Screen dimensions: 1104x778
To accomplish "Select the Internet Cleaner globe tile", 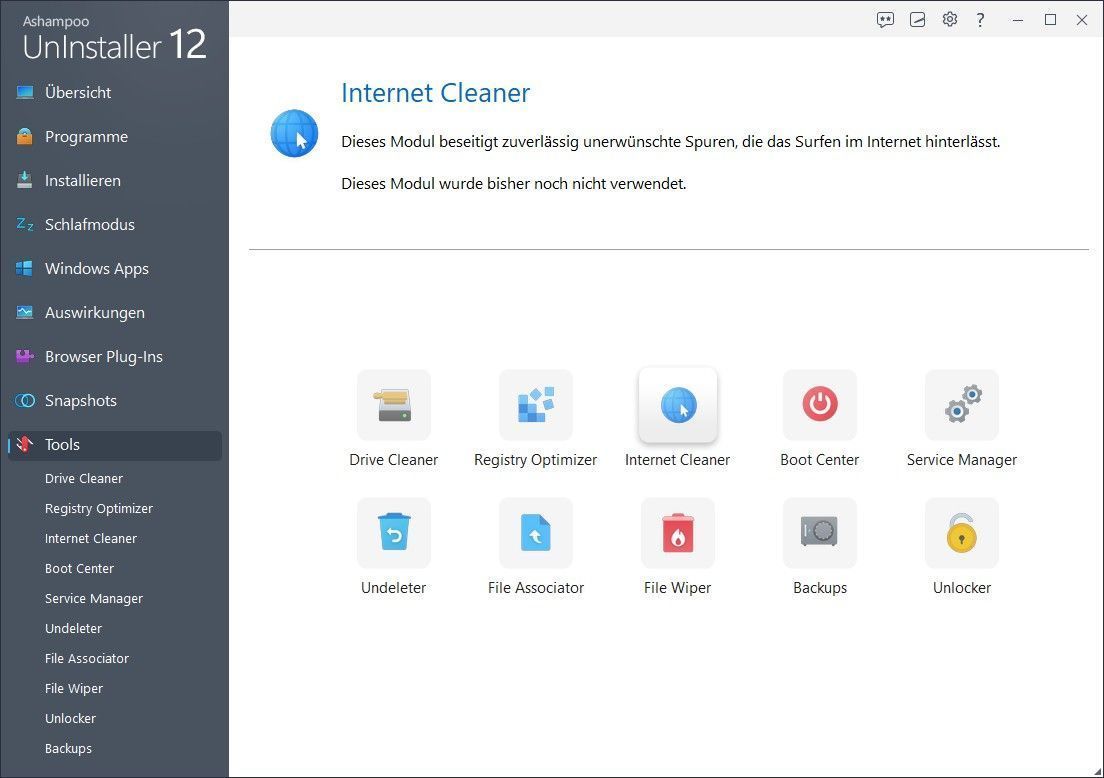I will 677,405.
